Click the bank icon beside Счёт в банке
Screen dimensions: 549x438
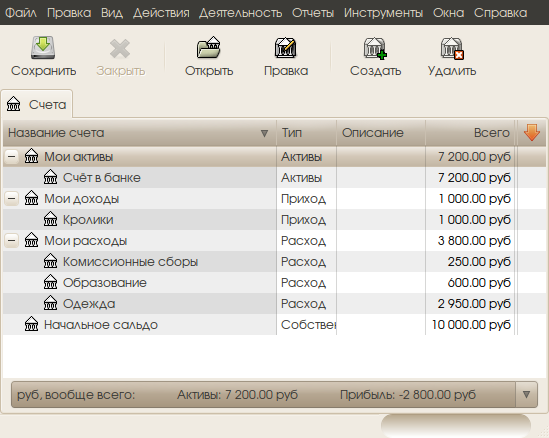(x=50, y=177)
